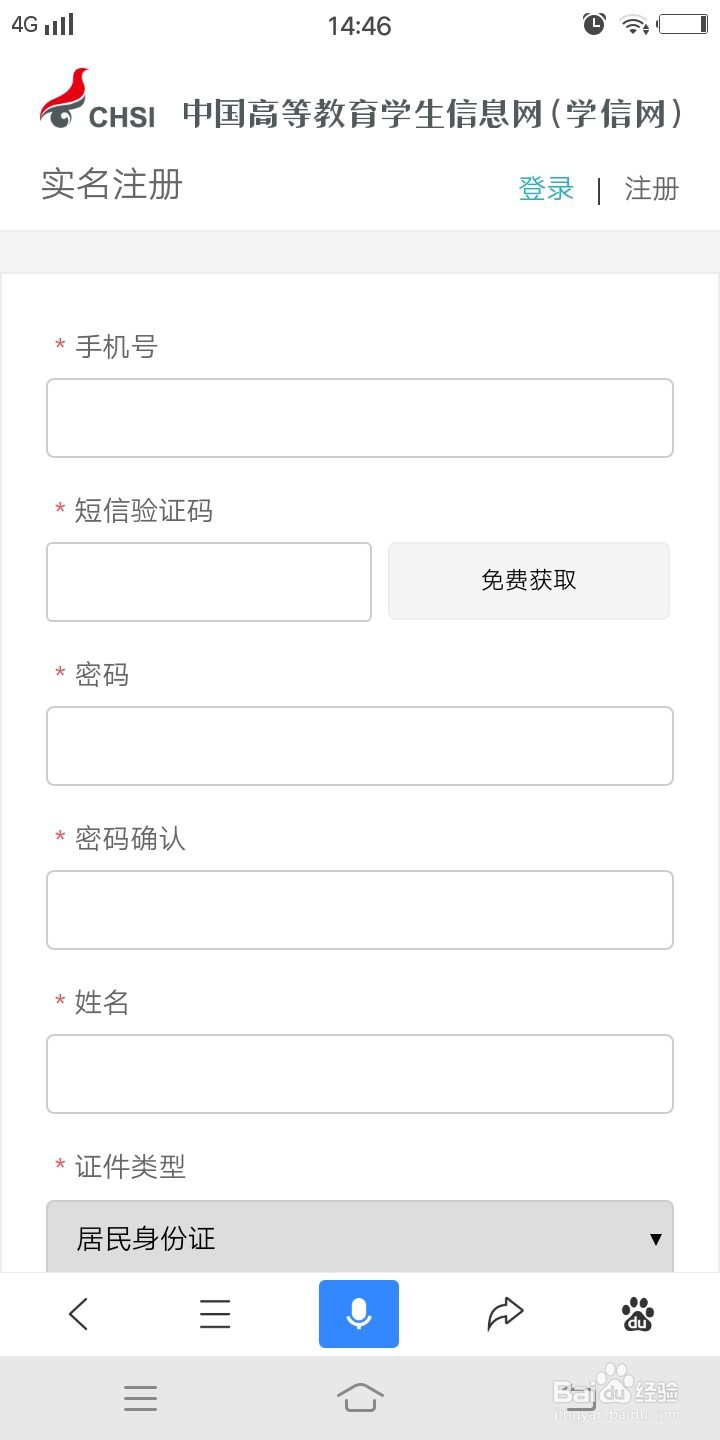
Task: Open the browser menu icon
Action: coord(215,1314)
